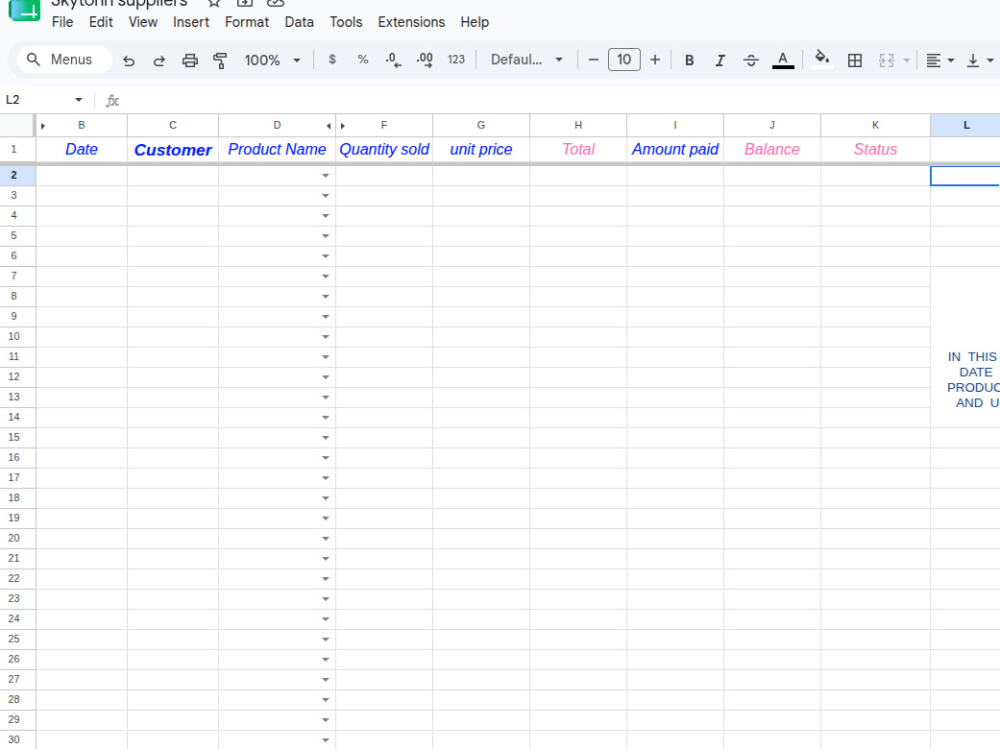Open the Tools menu
1000x749 pixels.
(x=346, y=22)
